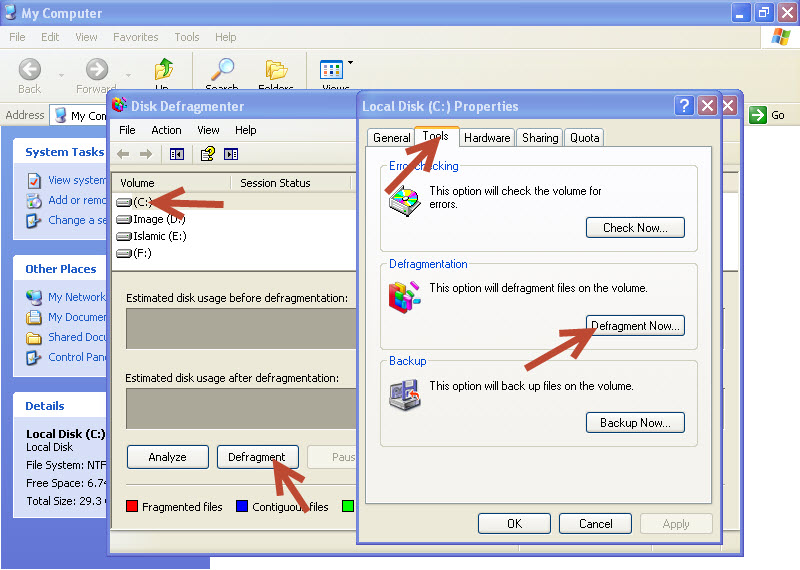Click the Properties dialog help question mark
The height and width of the screenshot is (570, 800).
(684, 106)
